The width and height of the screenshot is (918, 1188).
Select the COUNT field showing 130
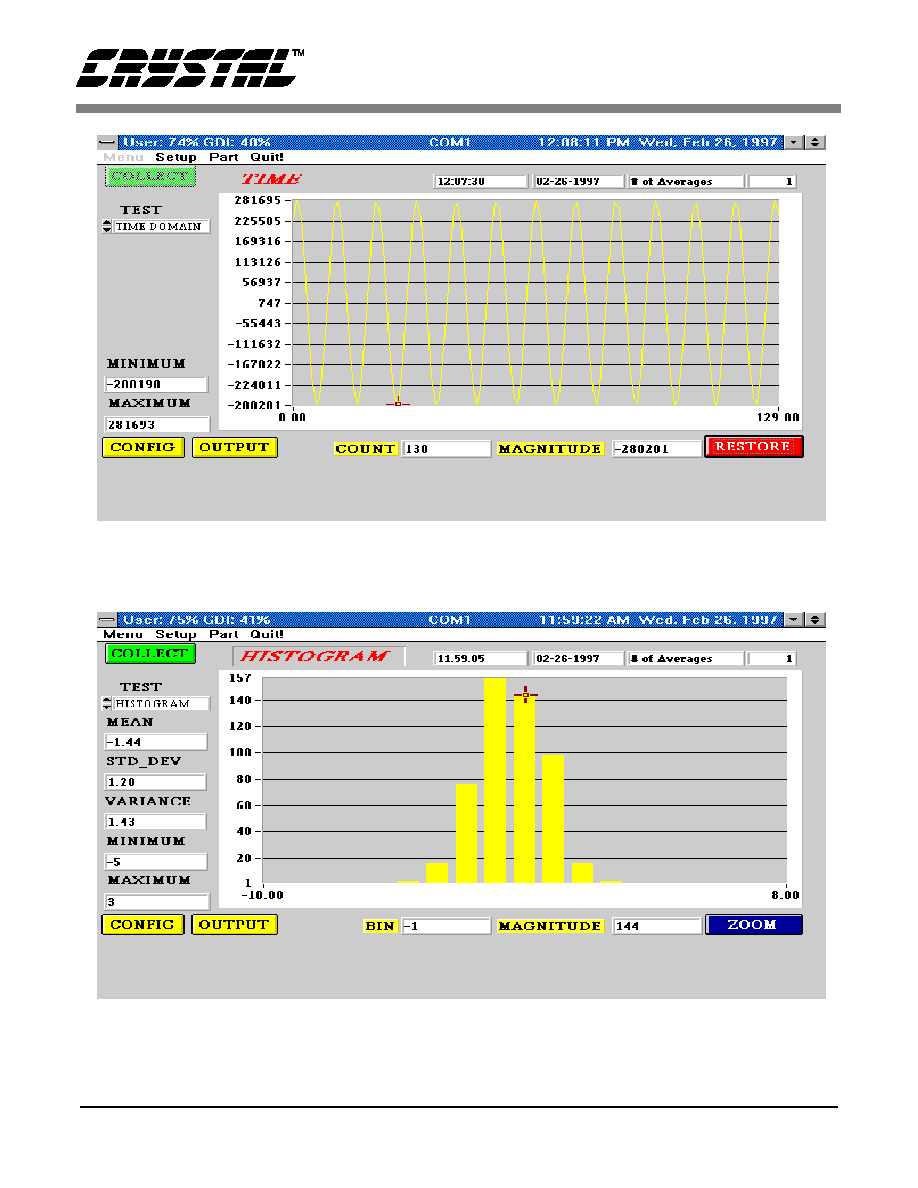(446, 449)
